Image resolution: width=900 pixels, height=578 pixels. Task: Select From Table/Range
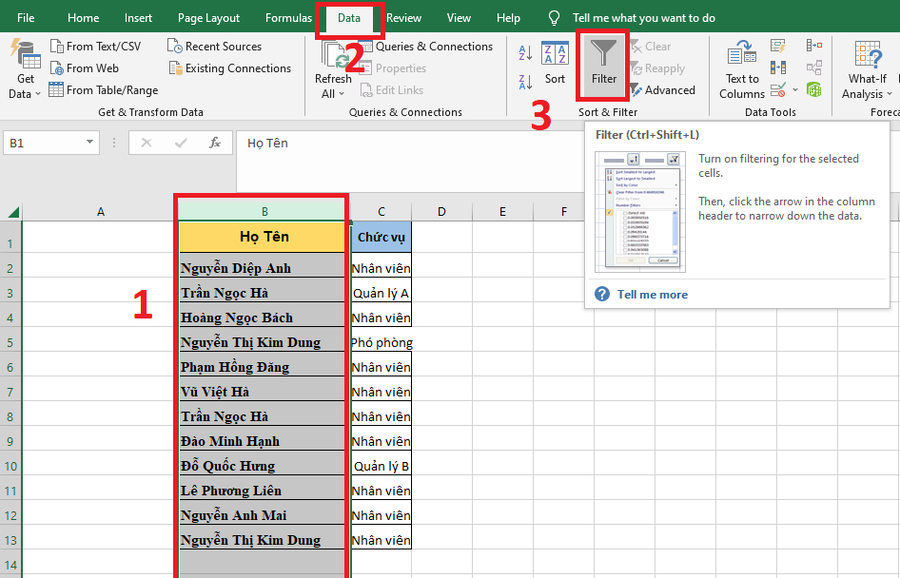click(103, 90)
